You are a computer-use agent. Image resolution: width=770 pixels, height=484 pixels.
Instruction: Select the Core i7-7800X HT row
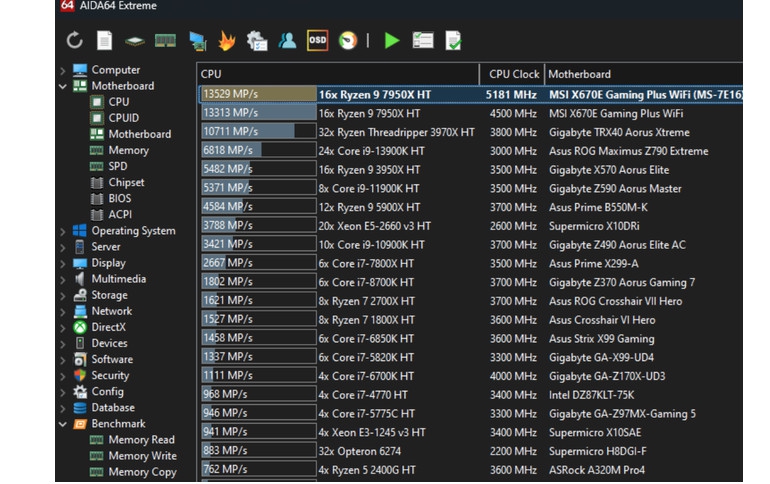[470, 264]
